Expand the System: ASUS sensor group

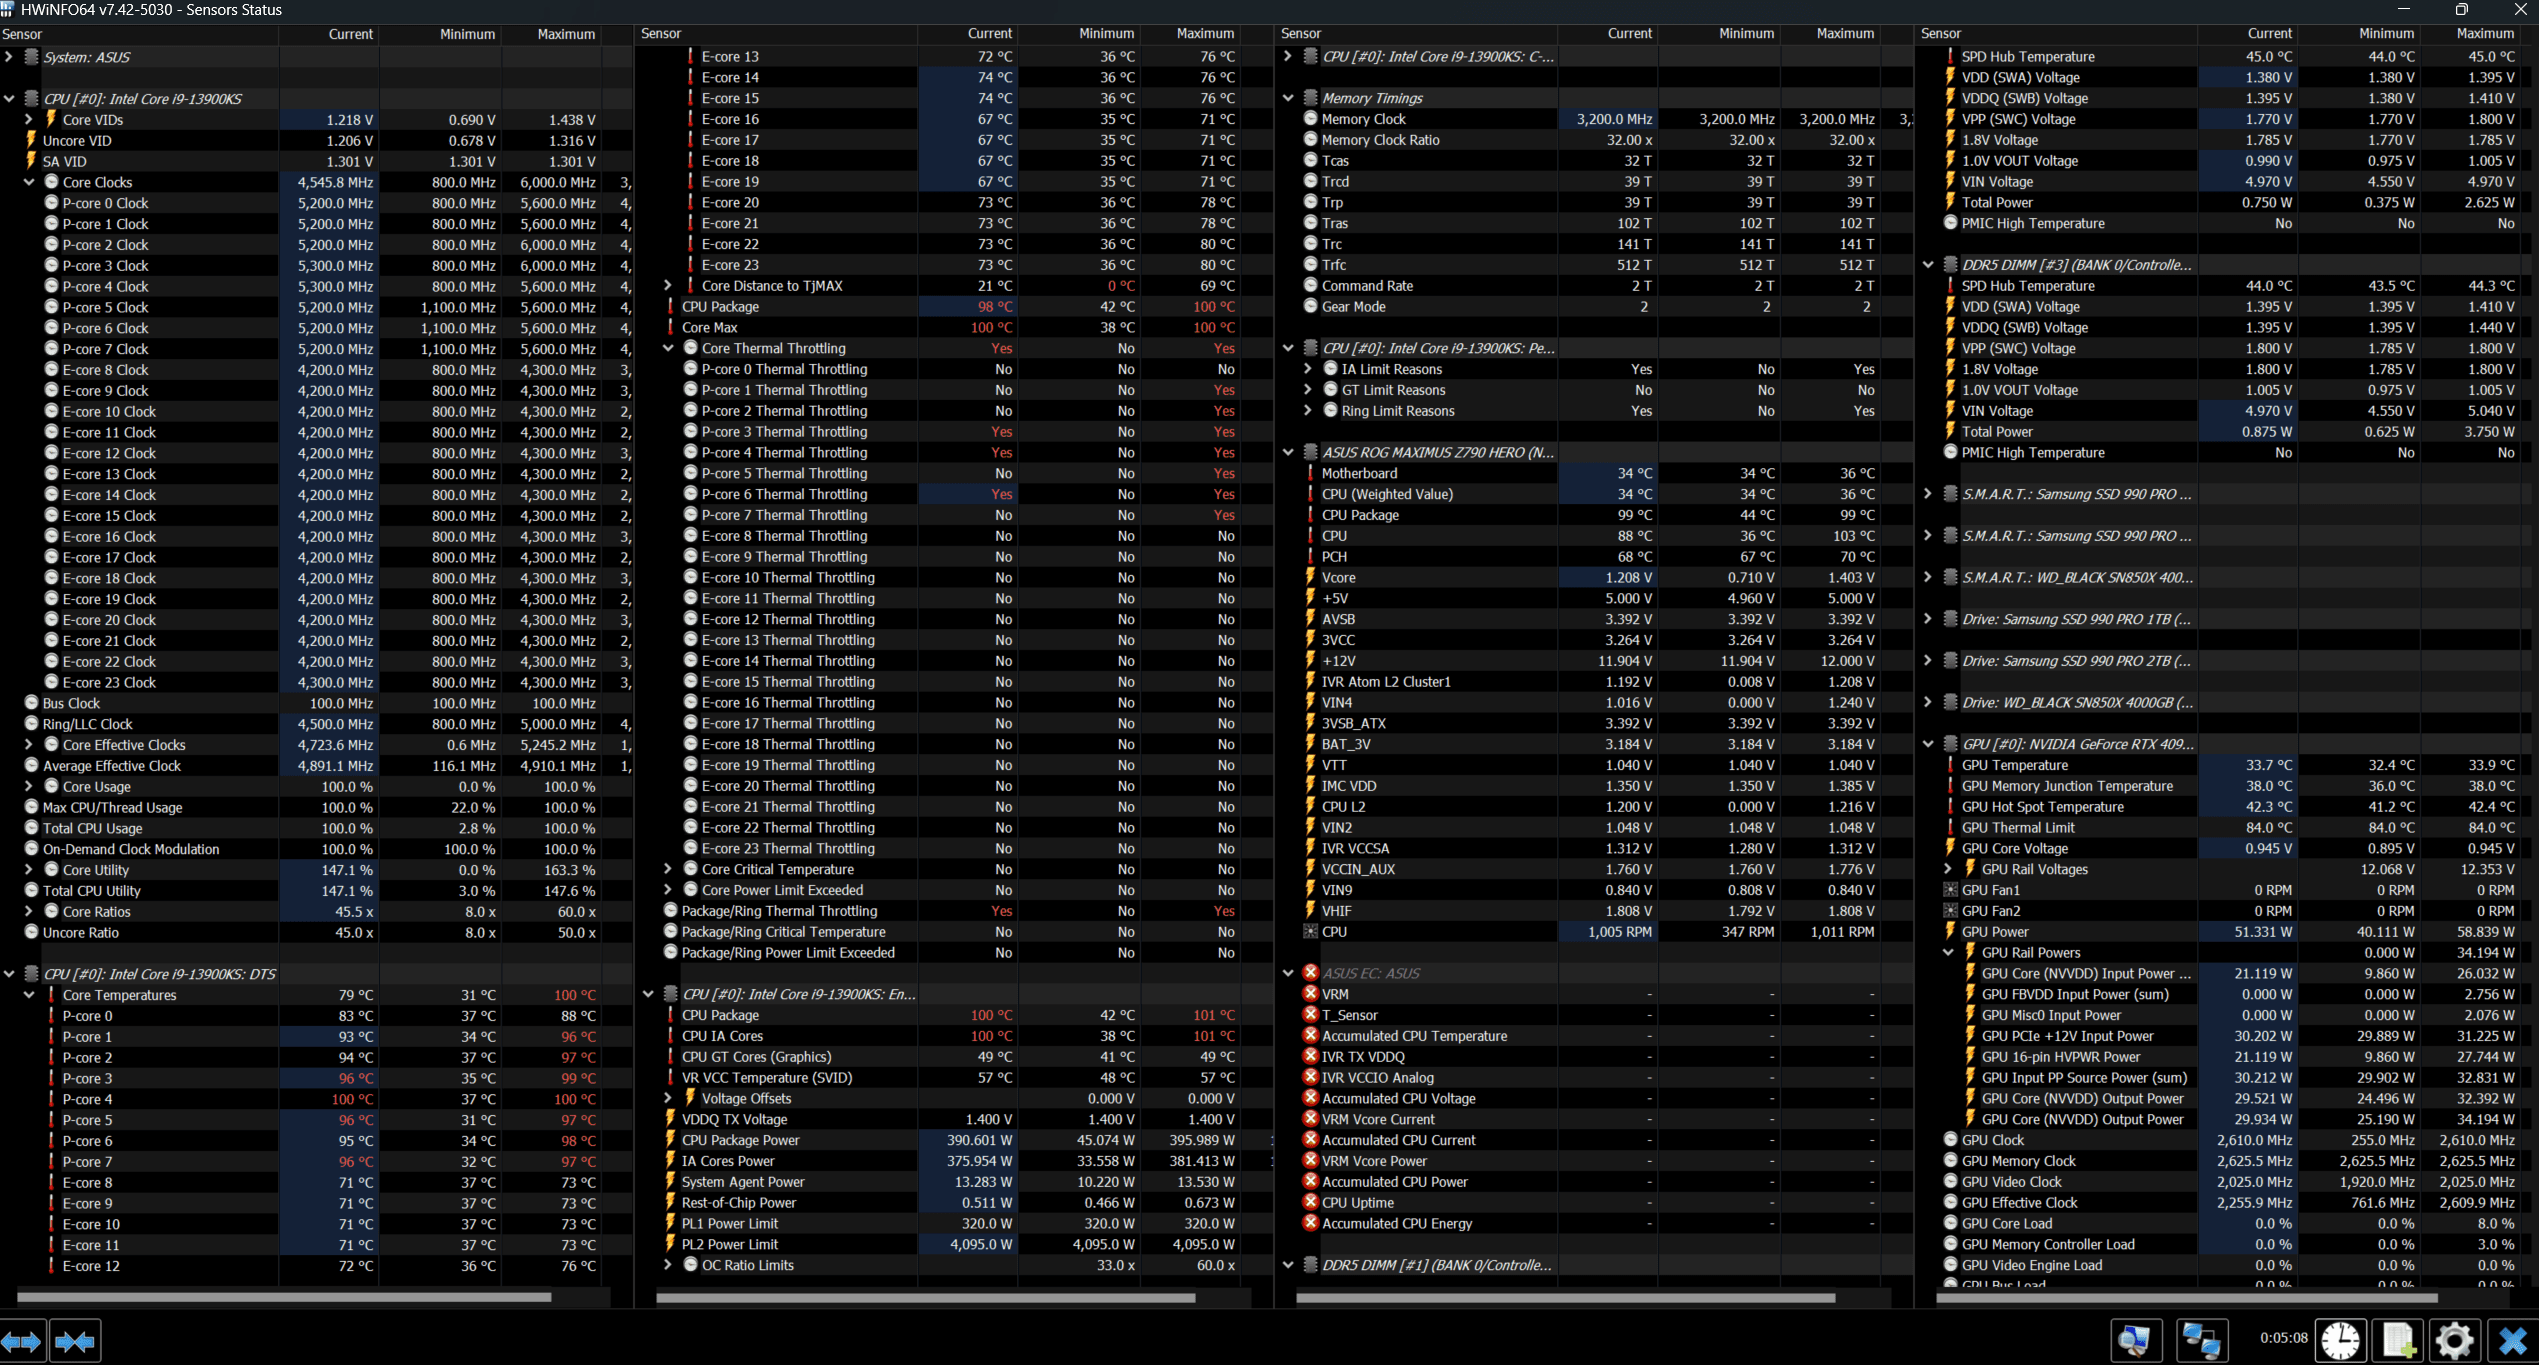tap(9, 57)
